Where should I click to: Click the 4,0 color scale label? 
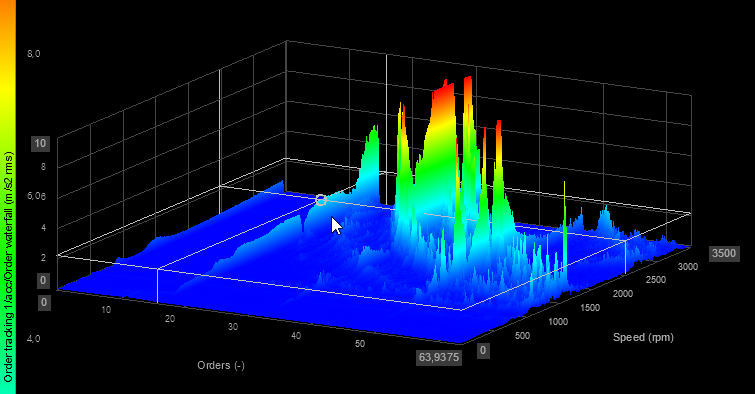pyautogui.click(x=34, y=339)
